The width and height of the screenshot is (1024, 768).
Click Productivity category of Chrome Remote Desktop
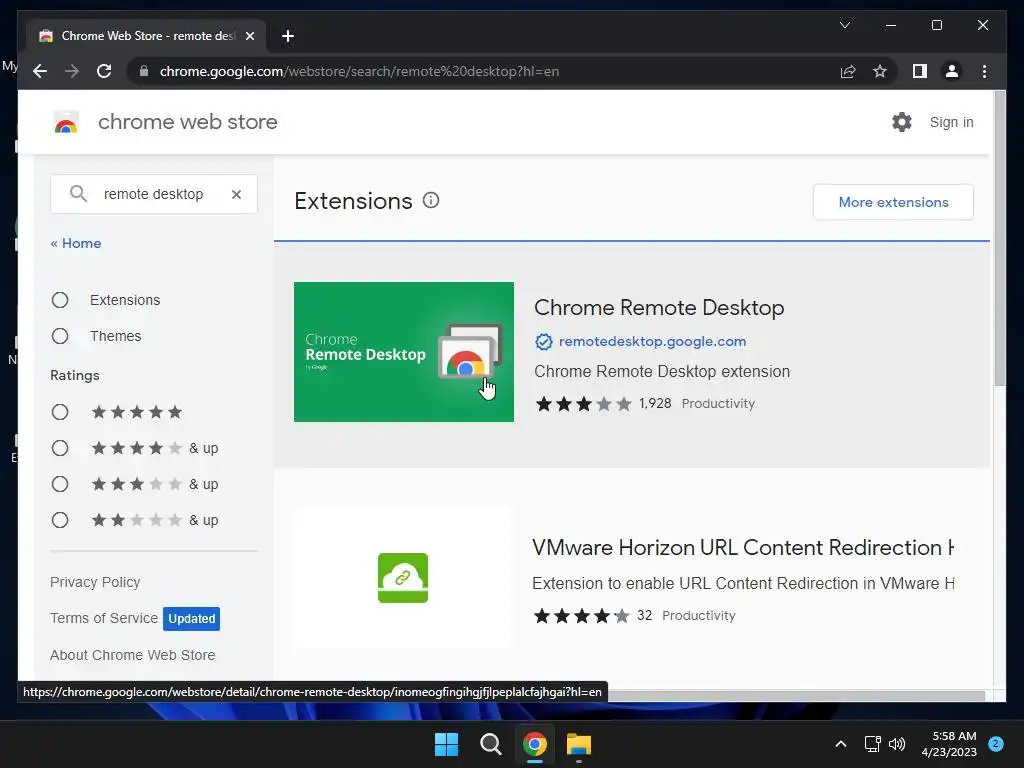[x=718, y=404]
